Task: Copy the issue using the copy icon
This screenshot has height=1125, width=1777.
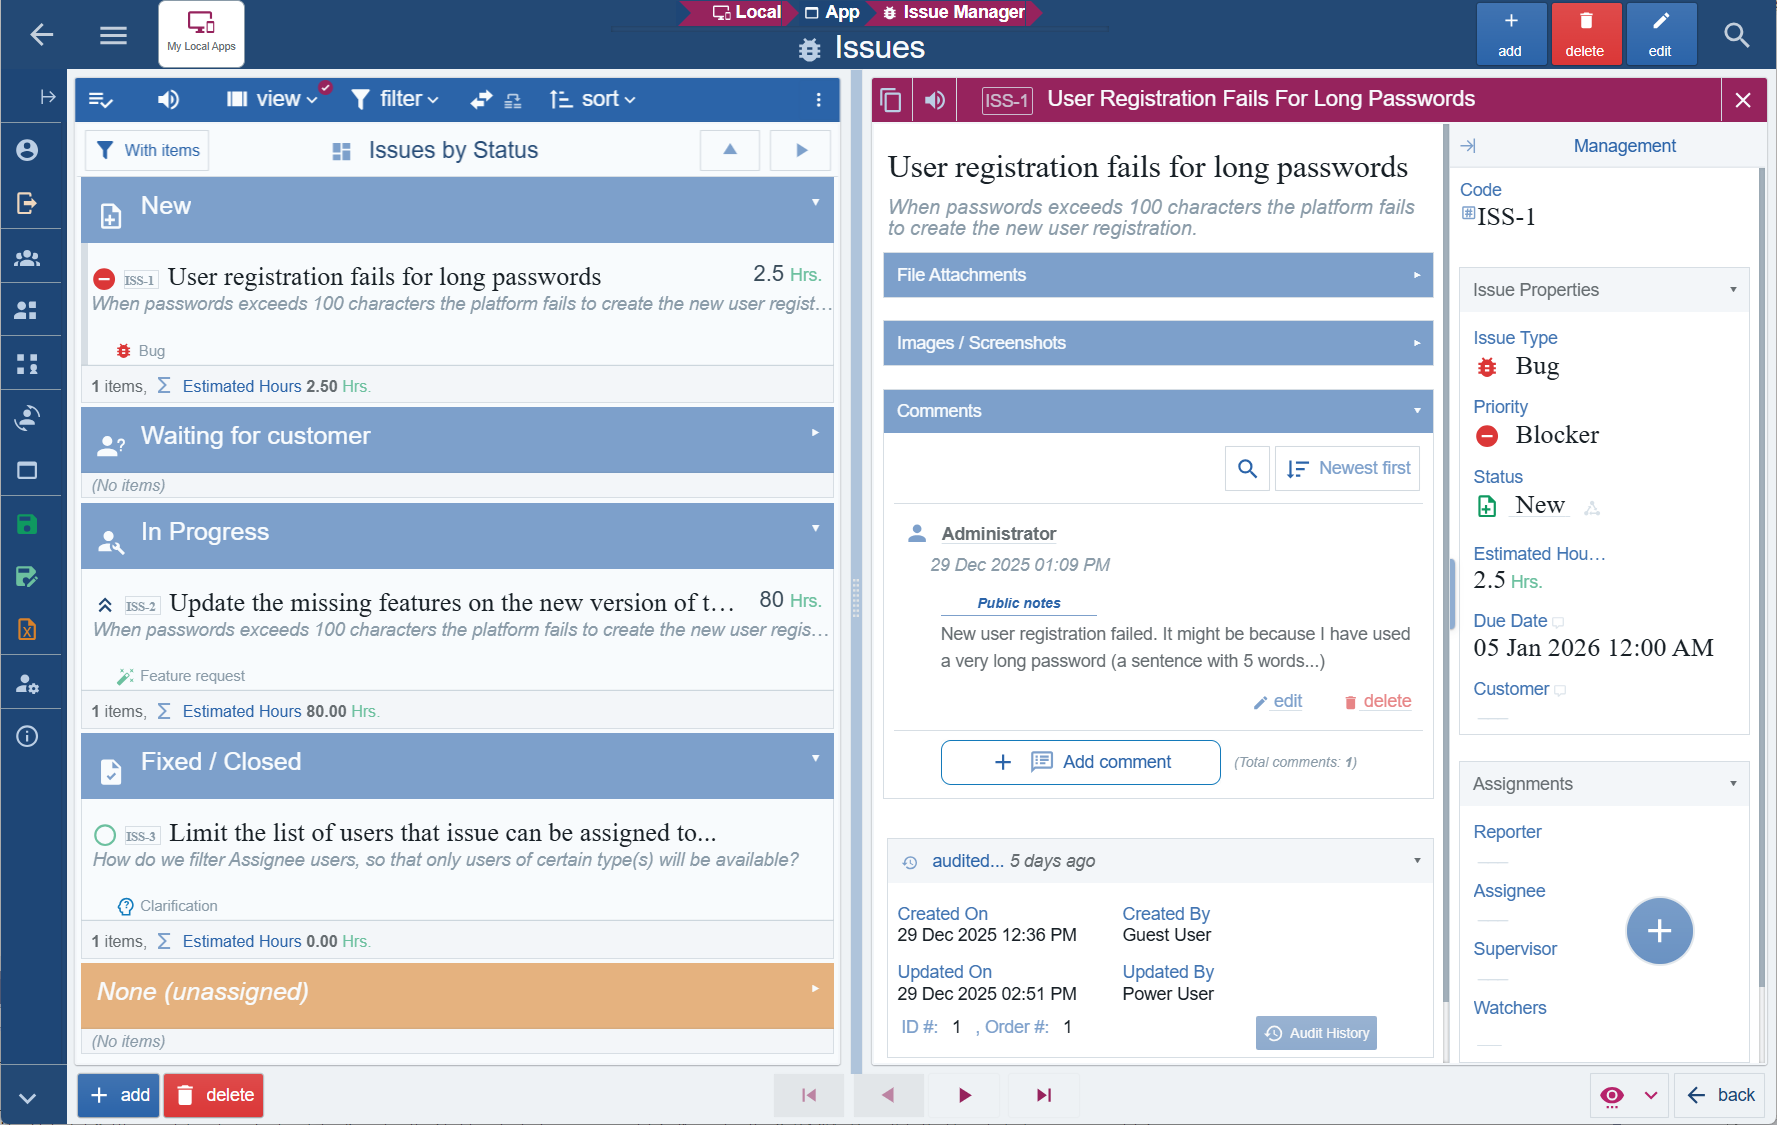Action: click(x=890, y=100)
